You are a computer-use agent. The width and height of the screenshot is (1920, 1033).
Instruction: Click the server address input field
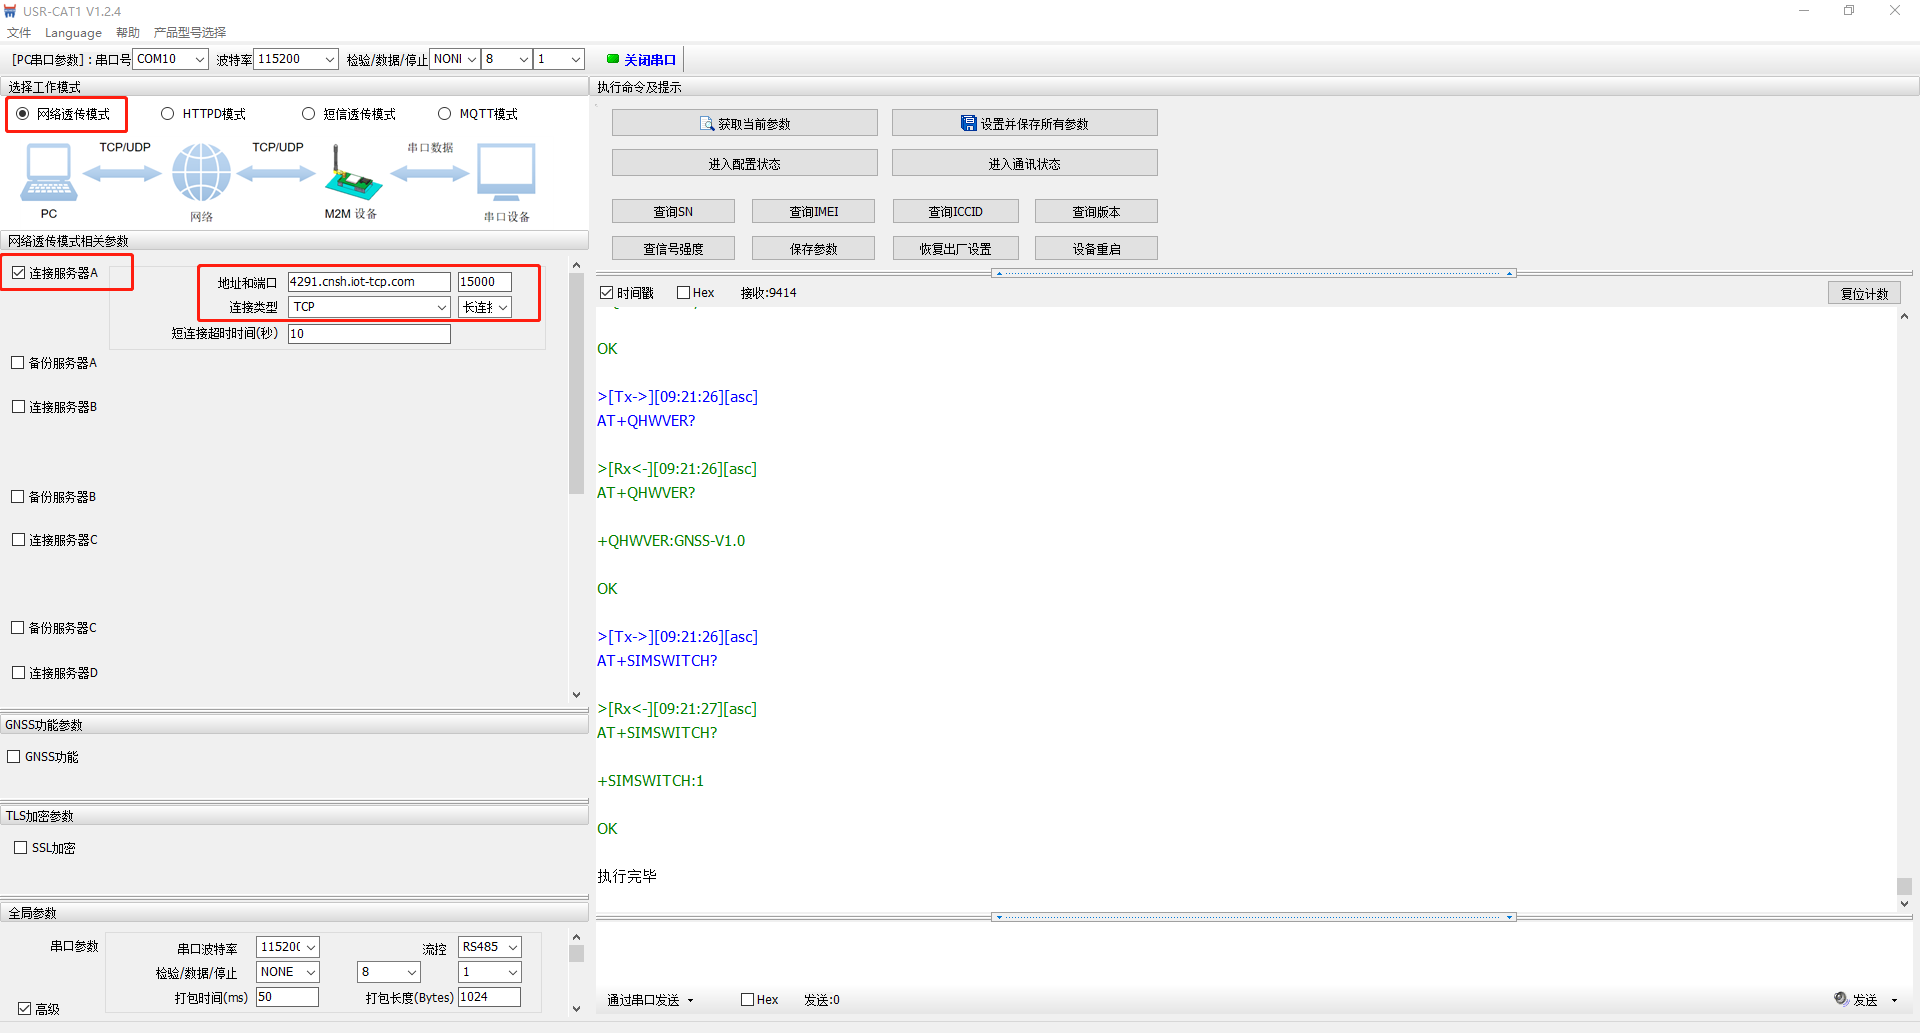tap(368, 282)
